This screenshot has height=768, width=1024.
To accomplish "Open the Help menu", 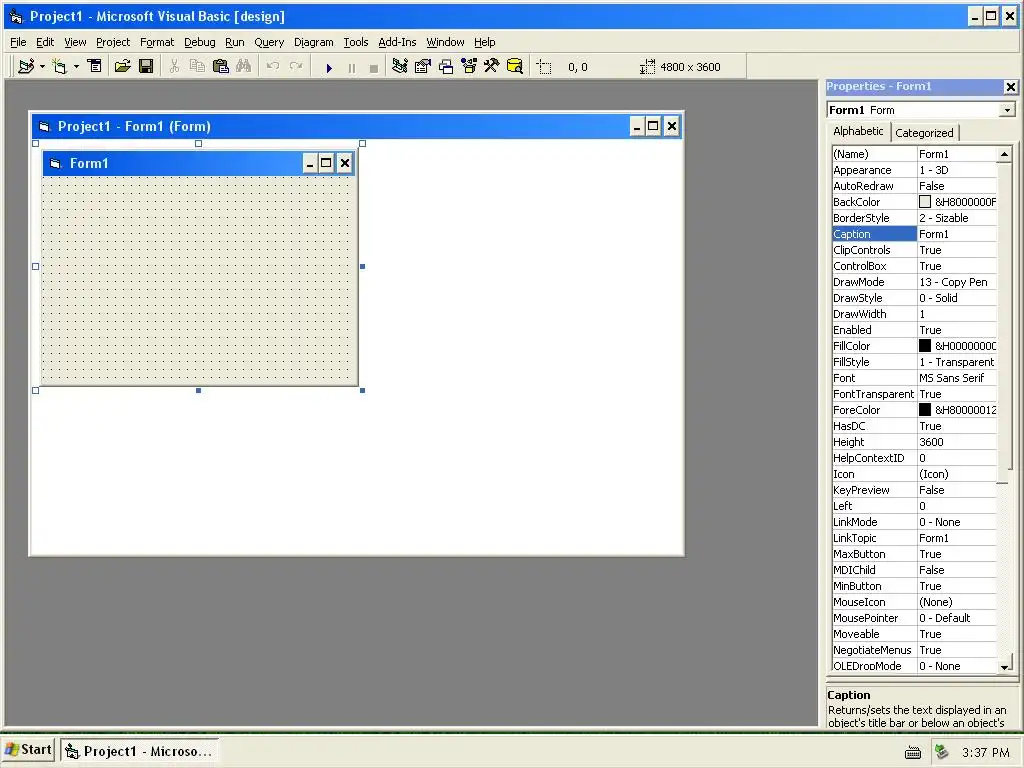I will (485, 42).
